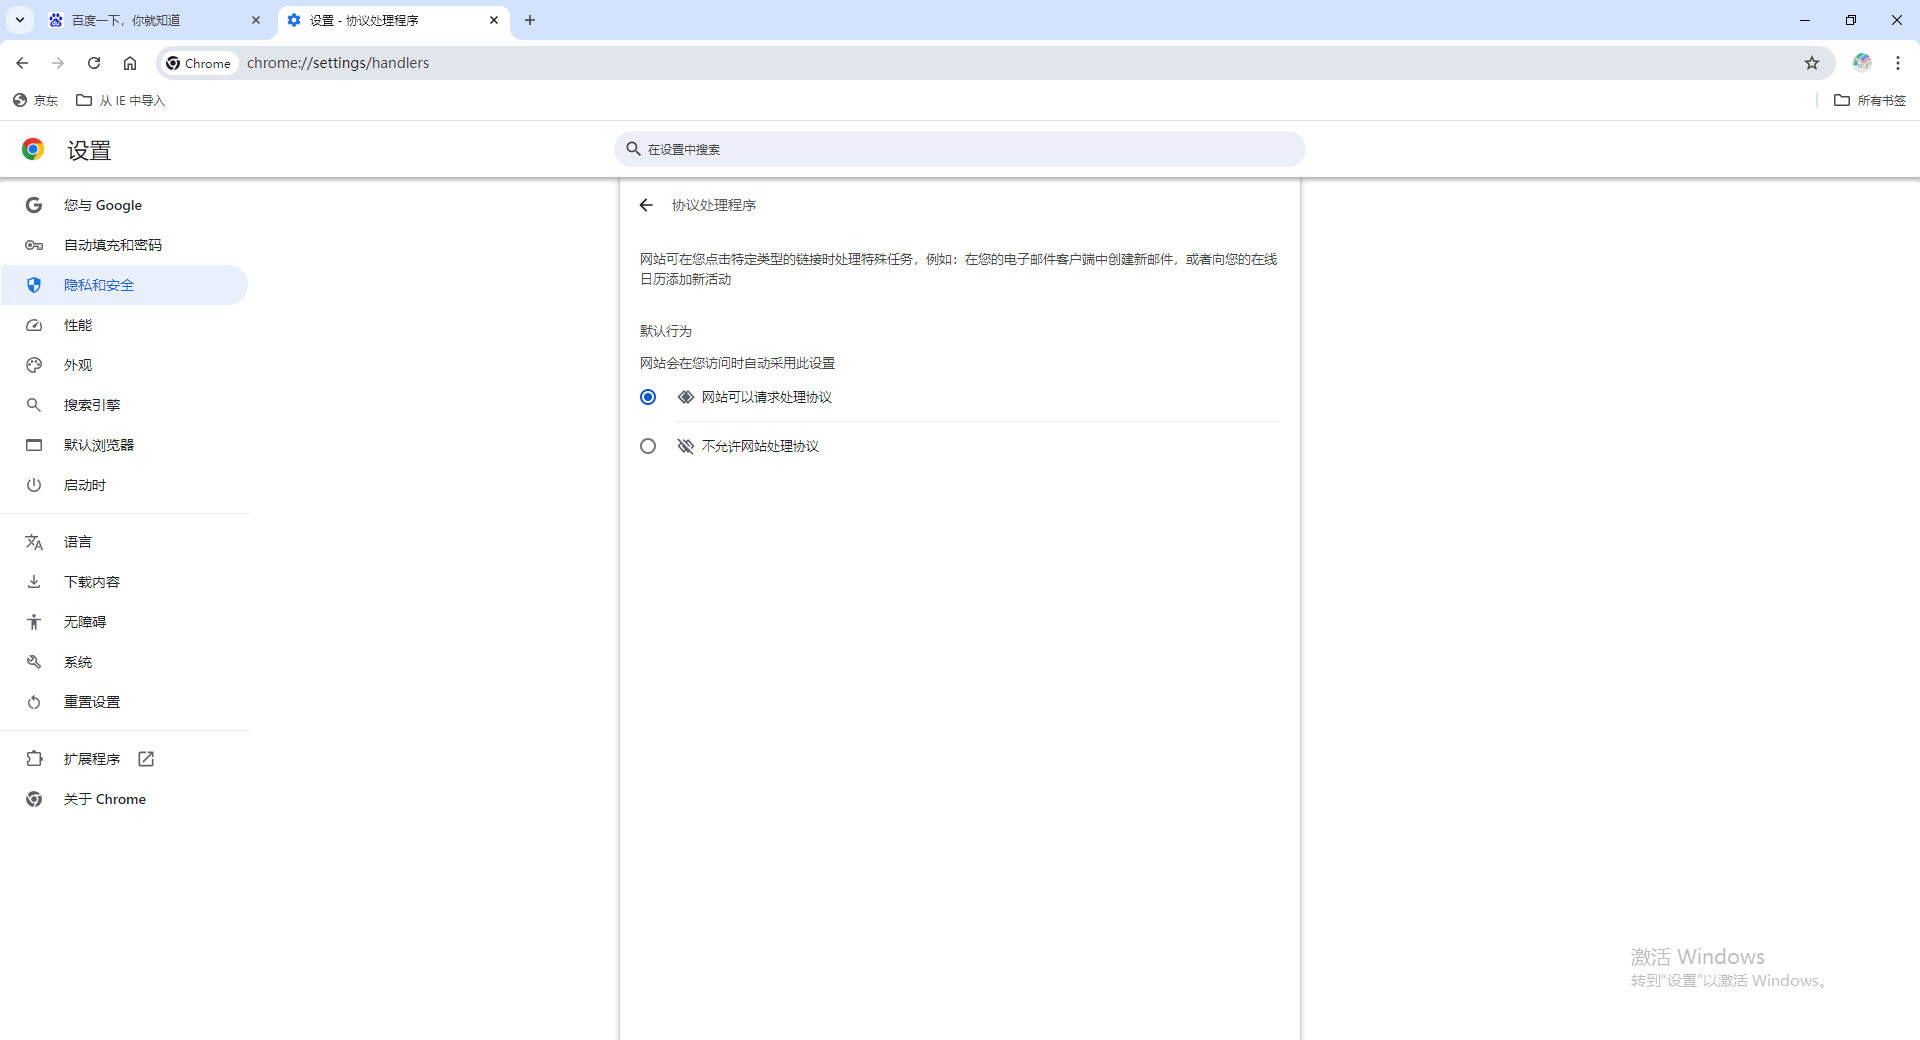Viewport: 1920px width, 1040px height.
Task: Select 不允许网站处理协议 radio button
Action: [648, 446]
